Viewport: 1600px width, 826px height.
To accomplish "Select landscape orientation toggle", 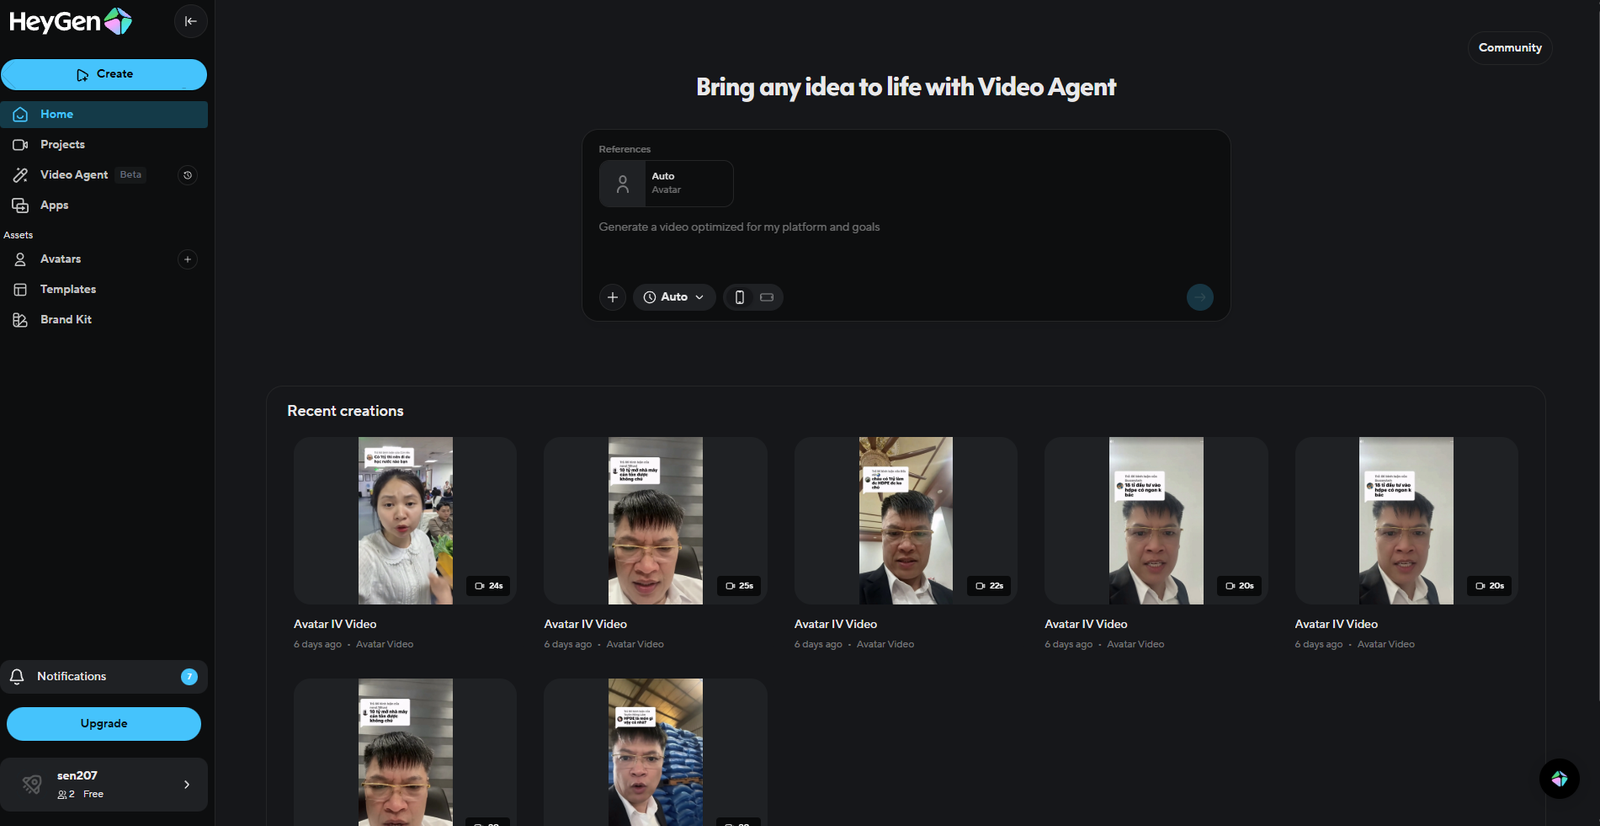I will [767, 297].
